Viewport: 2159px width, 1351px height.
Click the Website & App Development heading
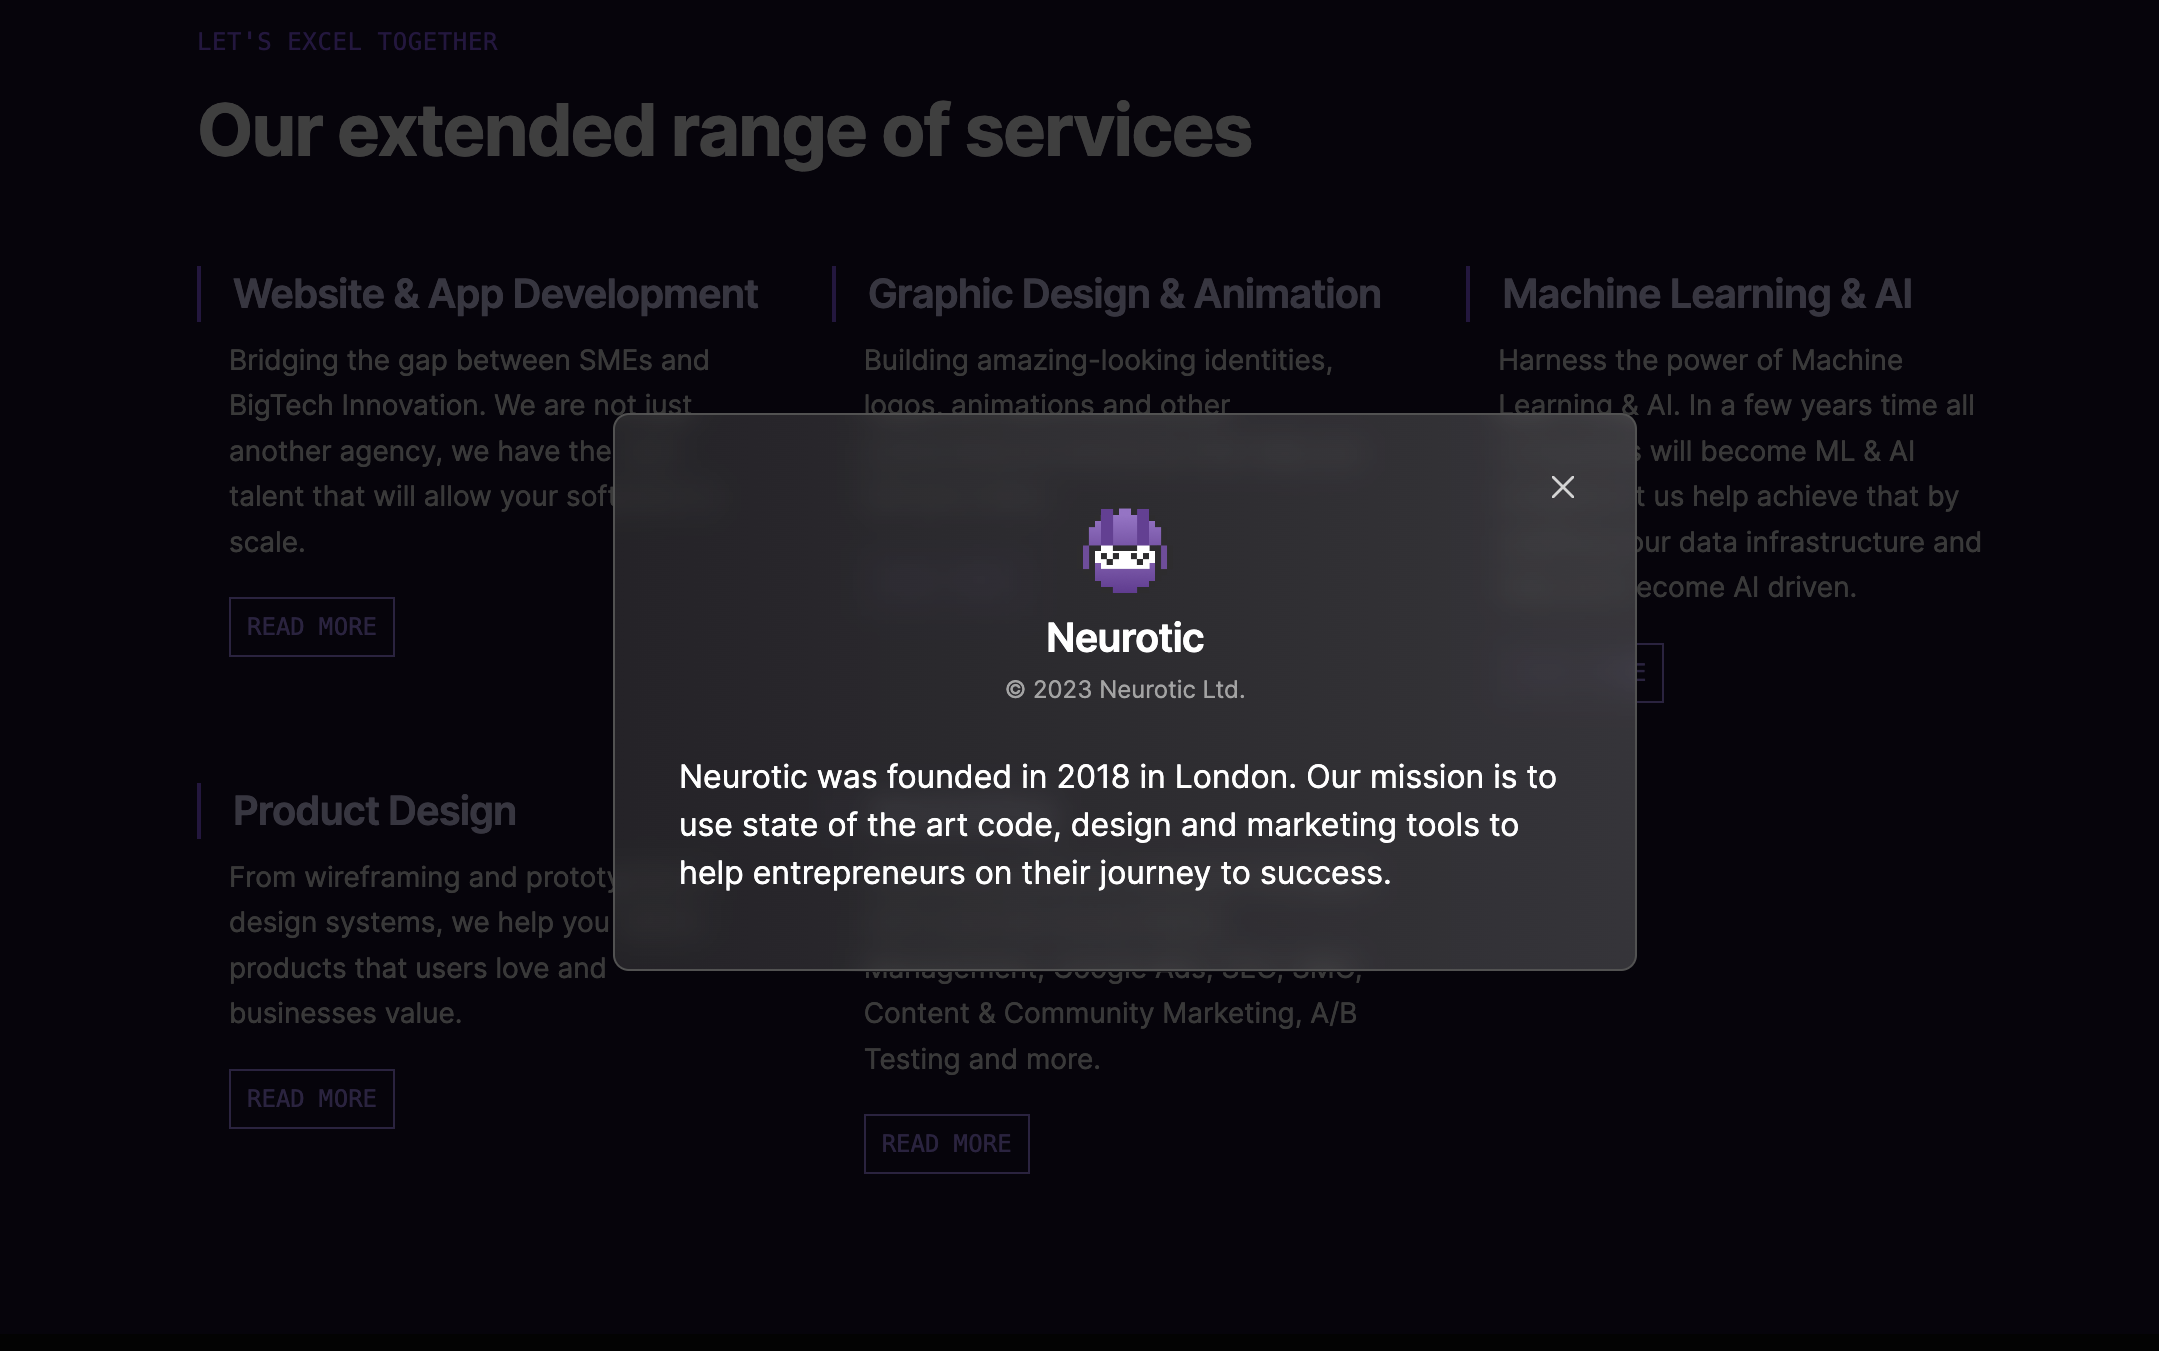point(495,294)
